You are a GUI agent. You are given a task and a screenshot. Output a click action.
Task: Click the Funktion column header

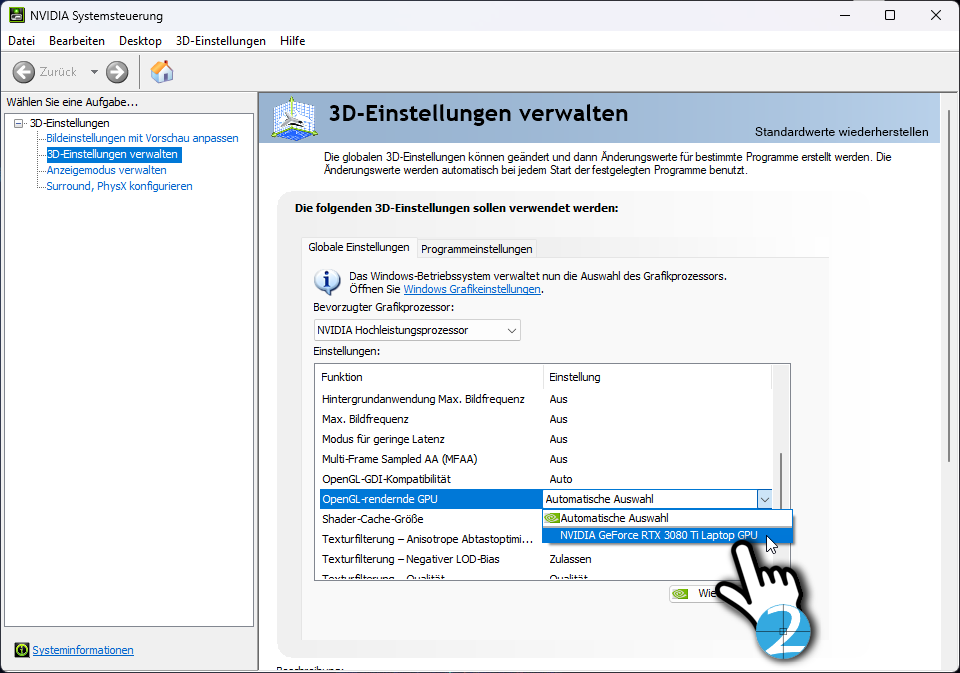coord(429,377)
